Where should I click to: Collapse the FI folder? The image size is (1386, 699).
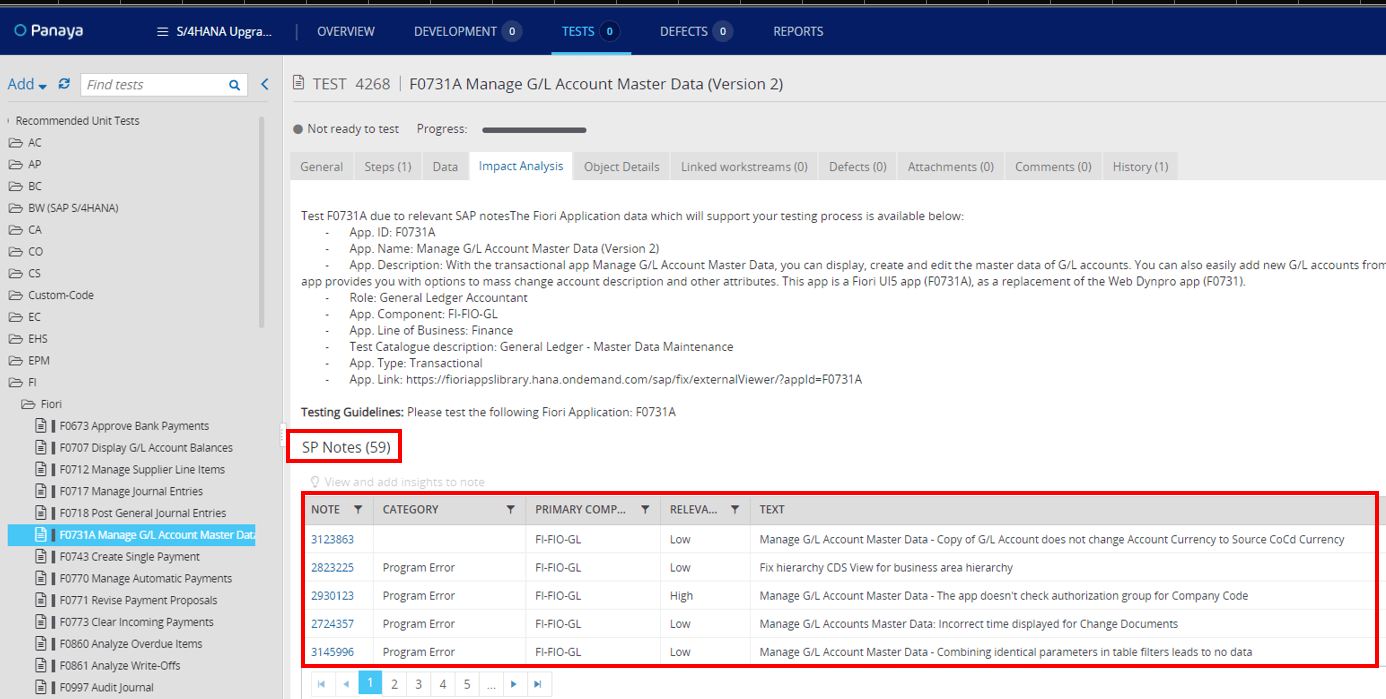[x=23, y=382]
